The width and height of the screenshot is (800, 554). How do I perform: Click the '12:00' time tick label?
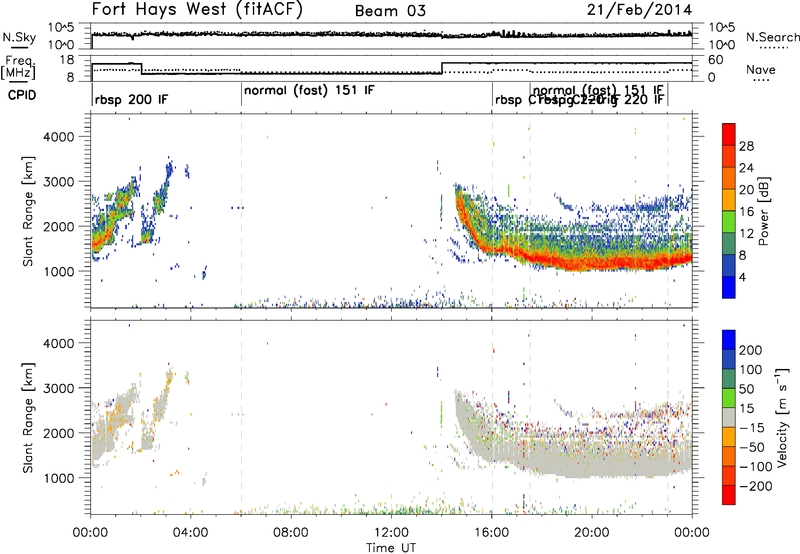point(391,532)
